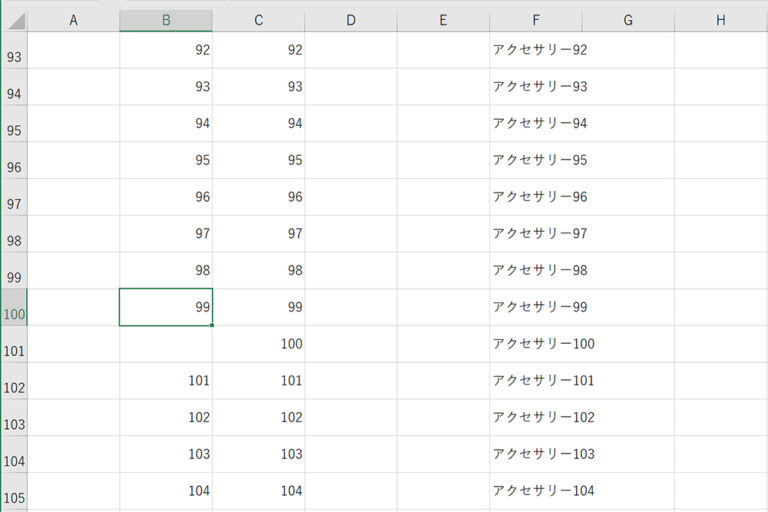Select empty cell H99
768x512 pixels.
tap(720, 271)
